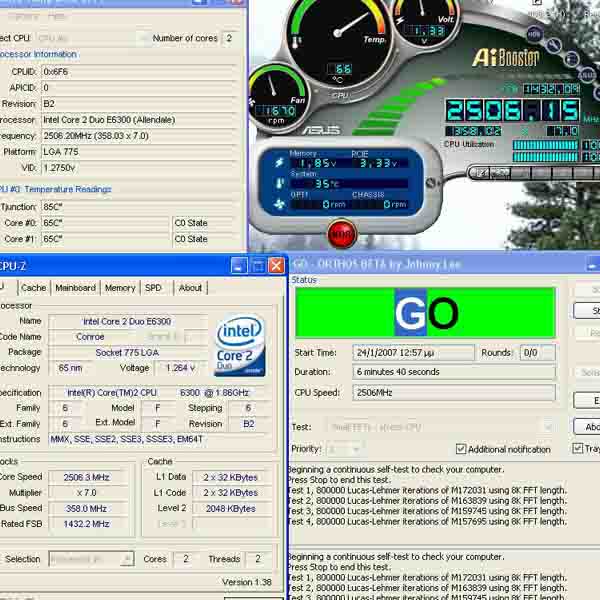Click the lower CPU Utilization bar
The image size is (600, 600).
545,157
